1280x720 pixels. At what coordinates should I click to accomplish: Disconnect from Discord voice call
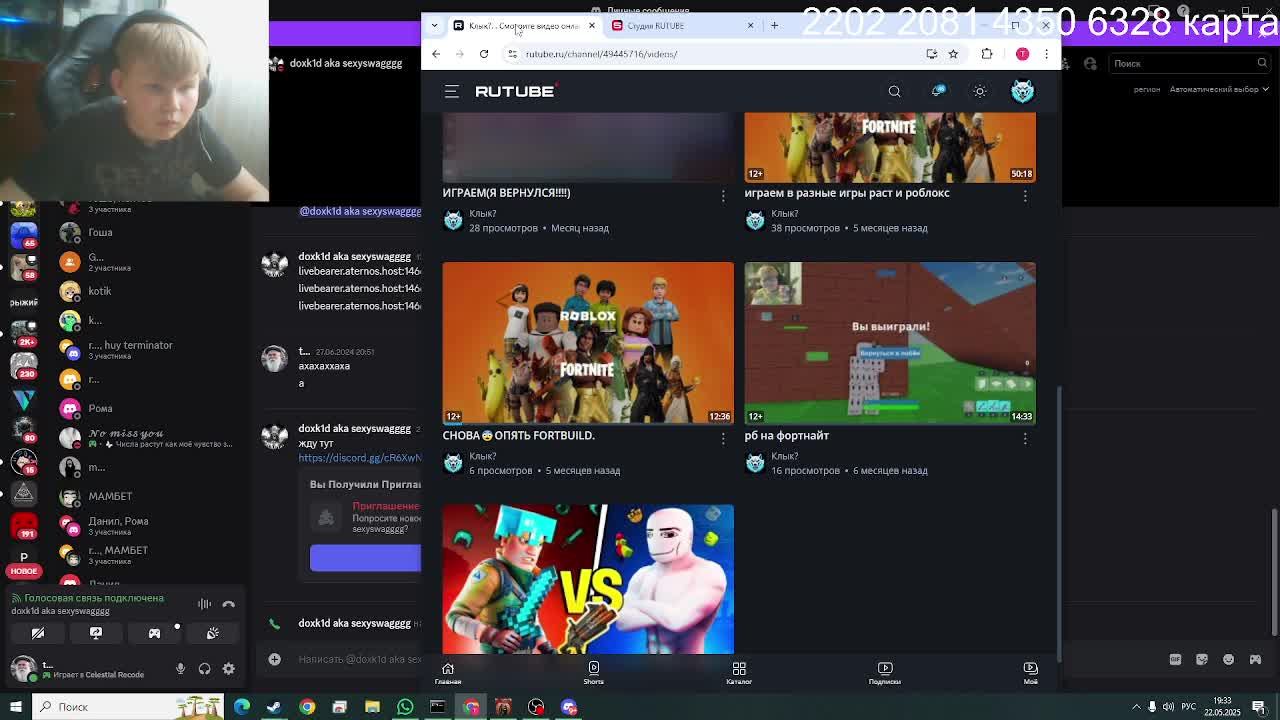228,604
